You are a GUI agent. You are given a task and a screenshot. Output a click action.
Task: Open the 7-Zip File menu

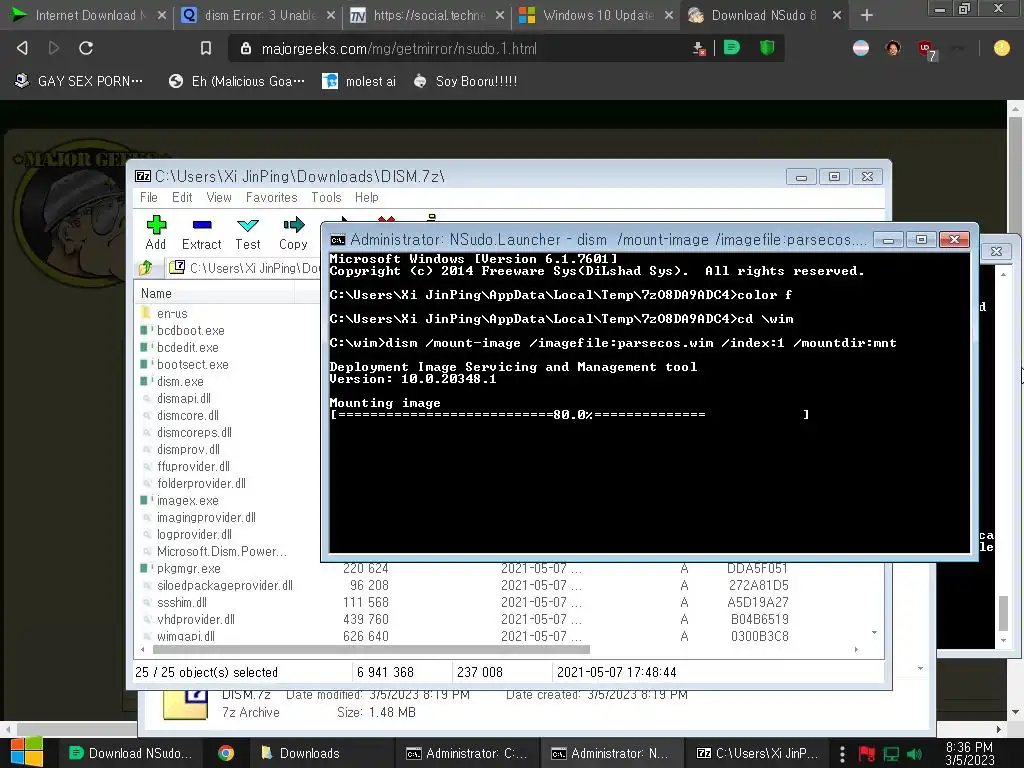[148, 197]
